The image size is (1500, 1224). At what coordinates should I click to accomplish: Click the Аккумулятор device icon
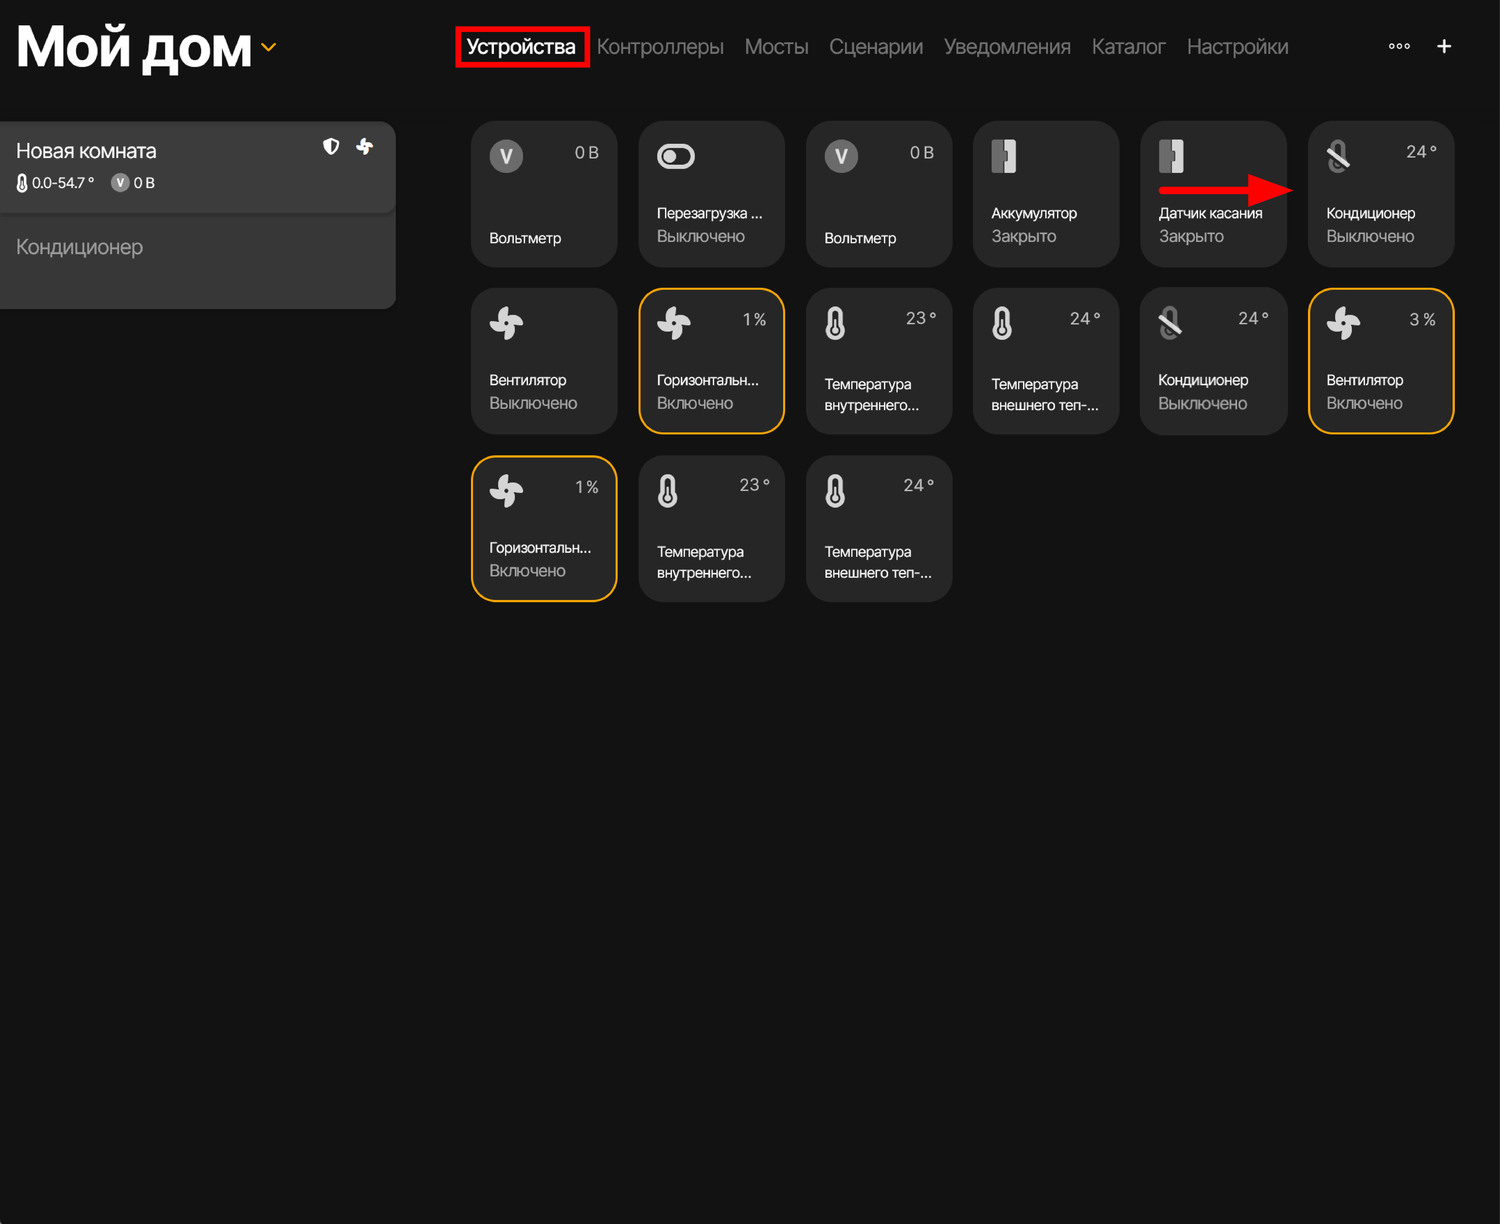1003,157
